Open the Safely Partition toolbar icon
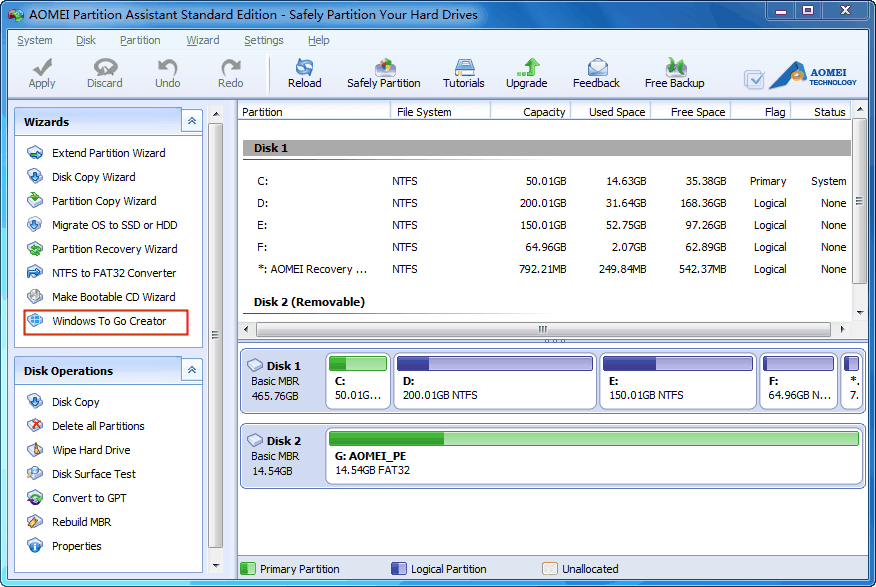The image size is (876, 587). 384,67
